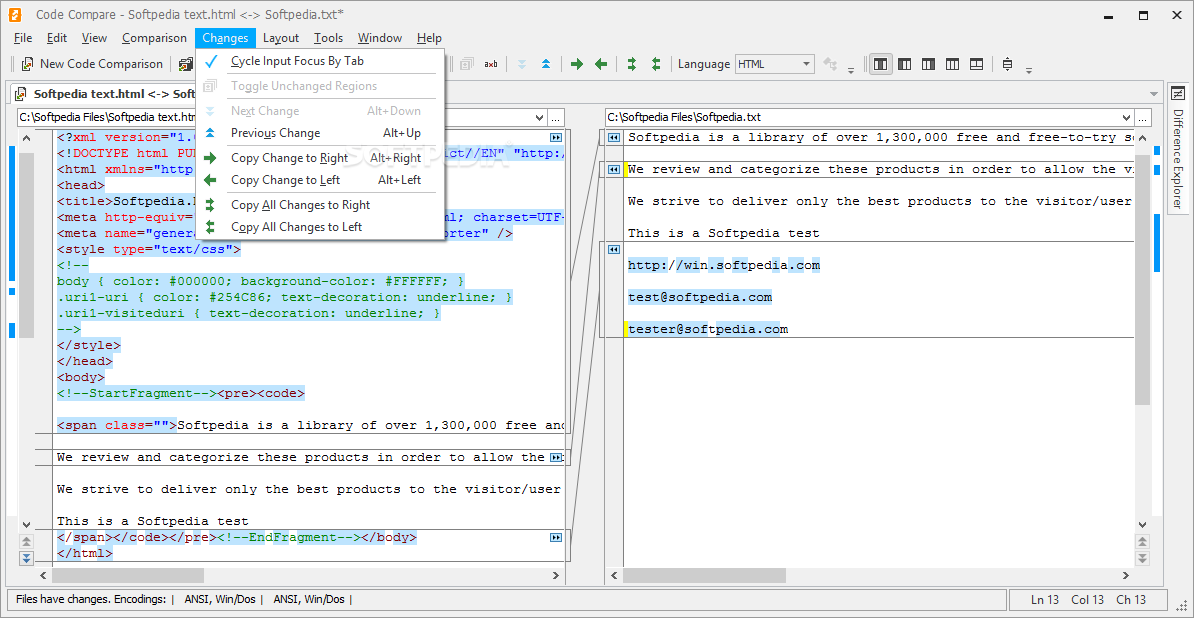This screenshot has width=1194, height=618.
Task: Click the 'Ln 13' status bar entry
Action: click(1046, 600)
